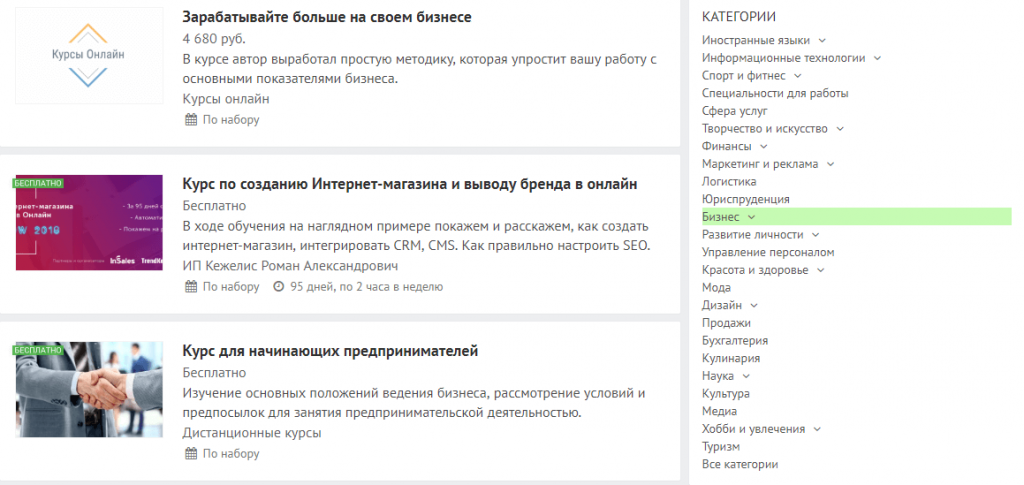This screenshot has height=485, width=1024.
Task: Select 'Иностранные языки' category
Action: tap(756, 40)
